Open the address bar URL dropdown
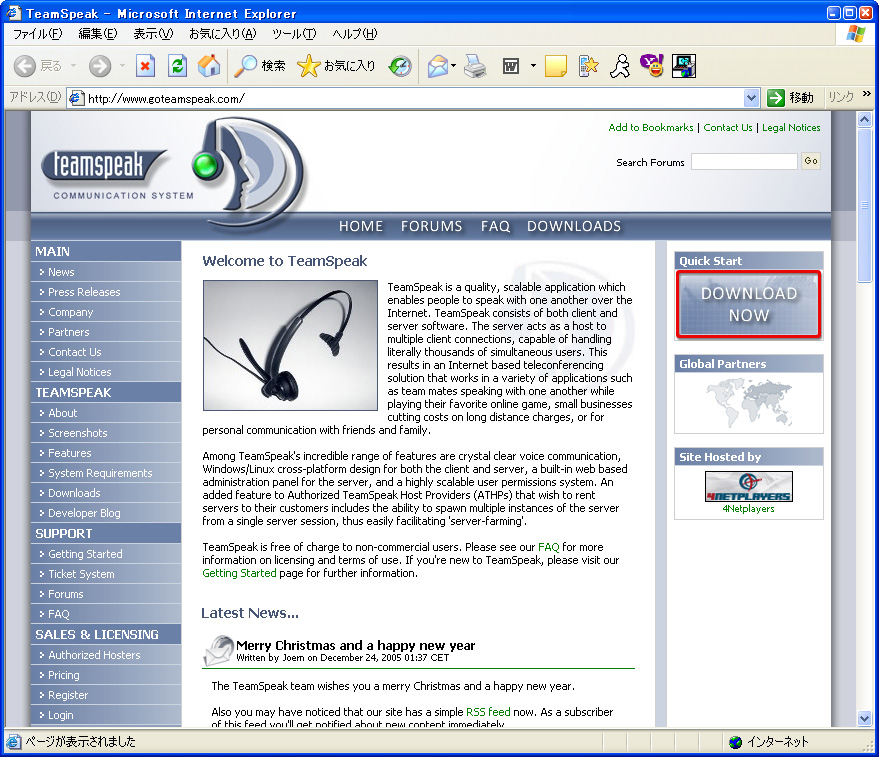 [751, 99]
